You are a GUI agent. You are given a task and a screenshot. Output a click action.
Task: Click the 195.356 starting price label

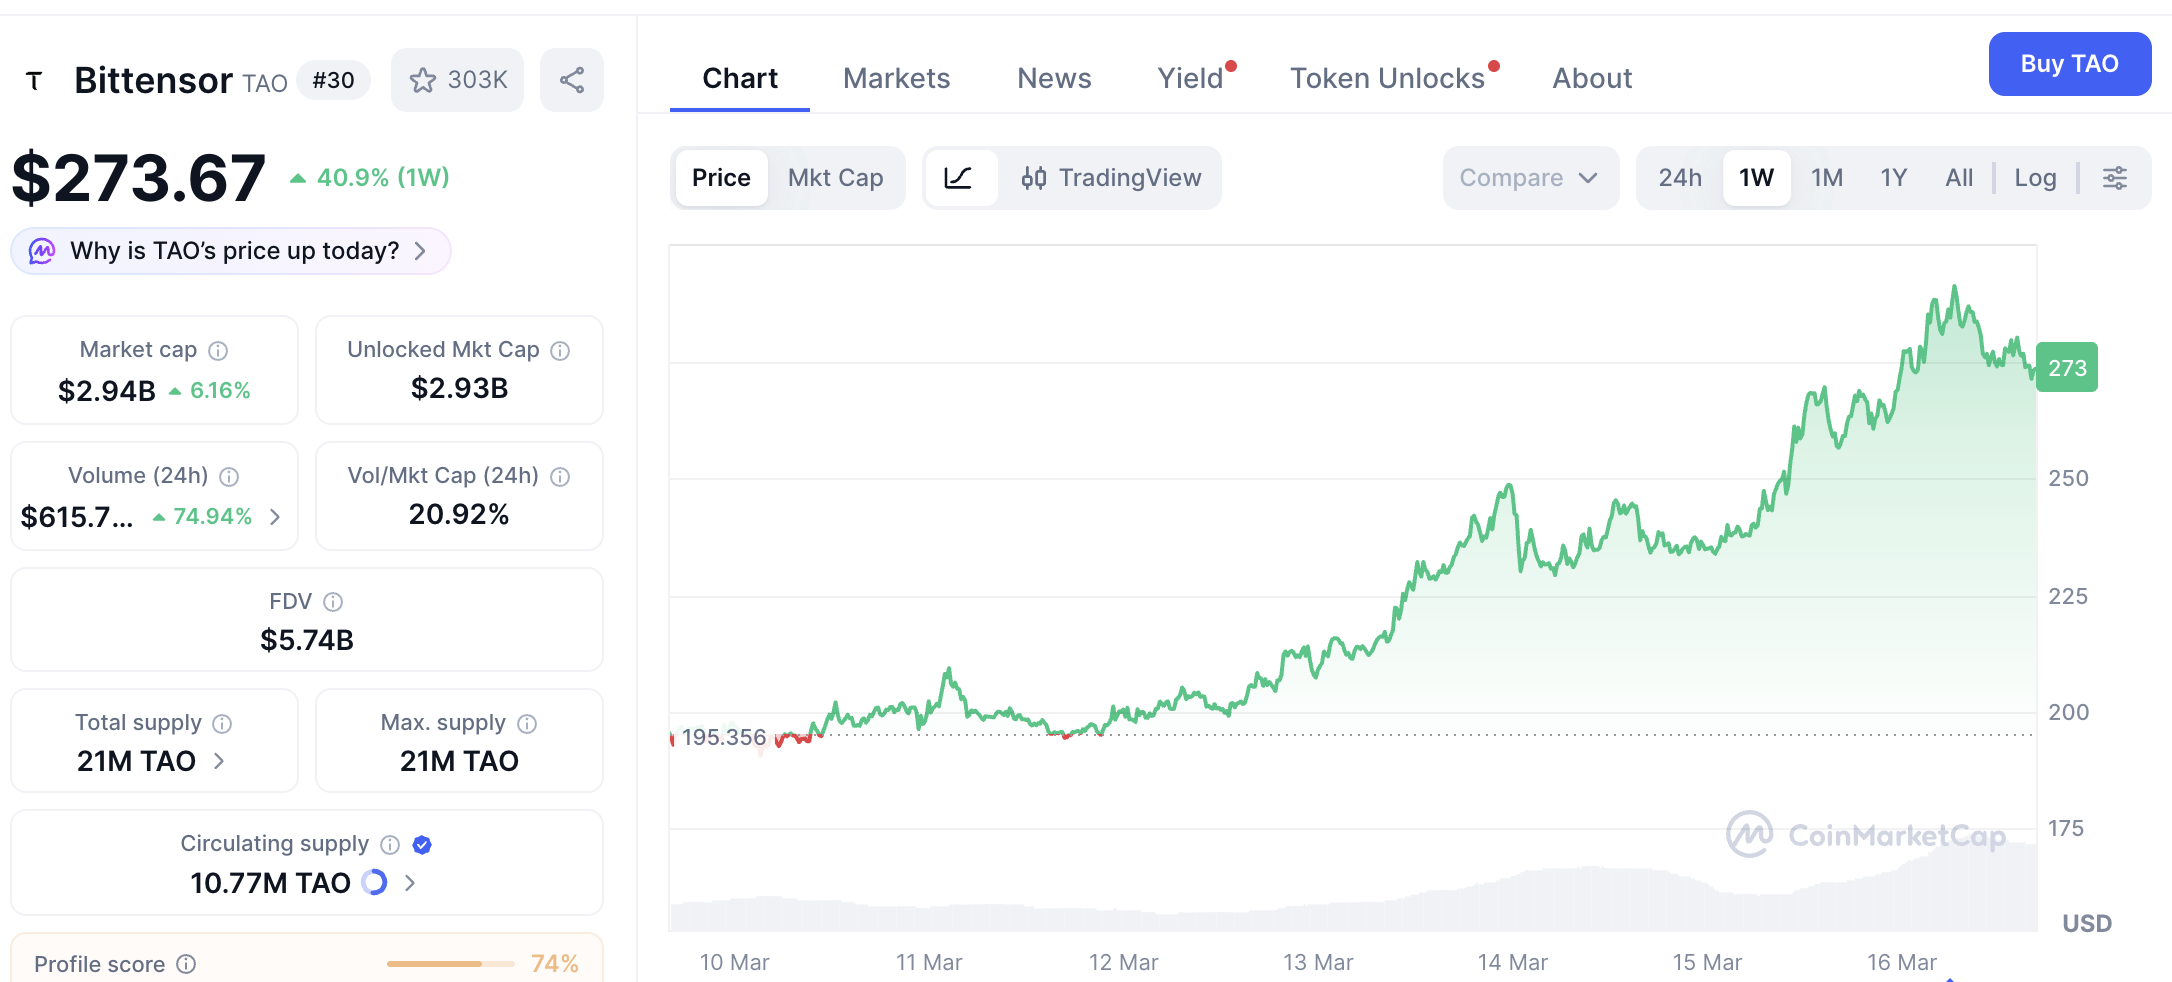724,737
